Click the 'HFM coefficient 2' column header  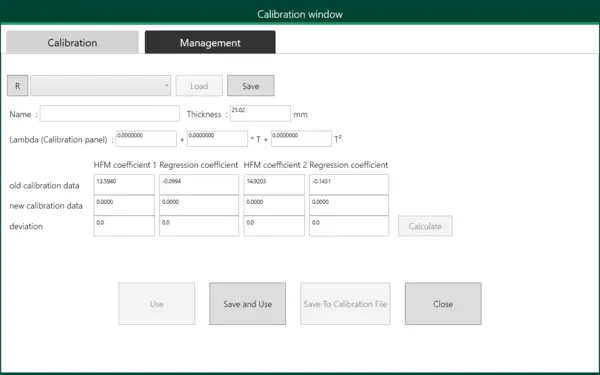tap(275, 165)
